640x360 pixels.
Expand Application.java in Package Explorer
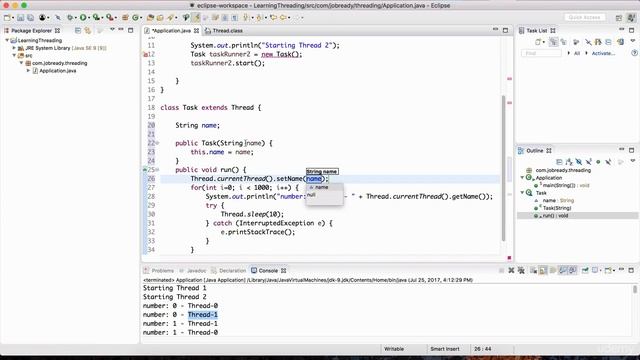pos(29,71)
